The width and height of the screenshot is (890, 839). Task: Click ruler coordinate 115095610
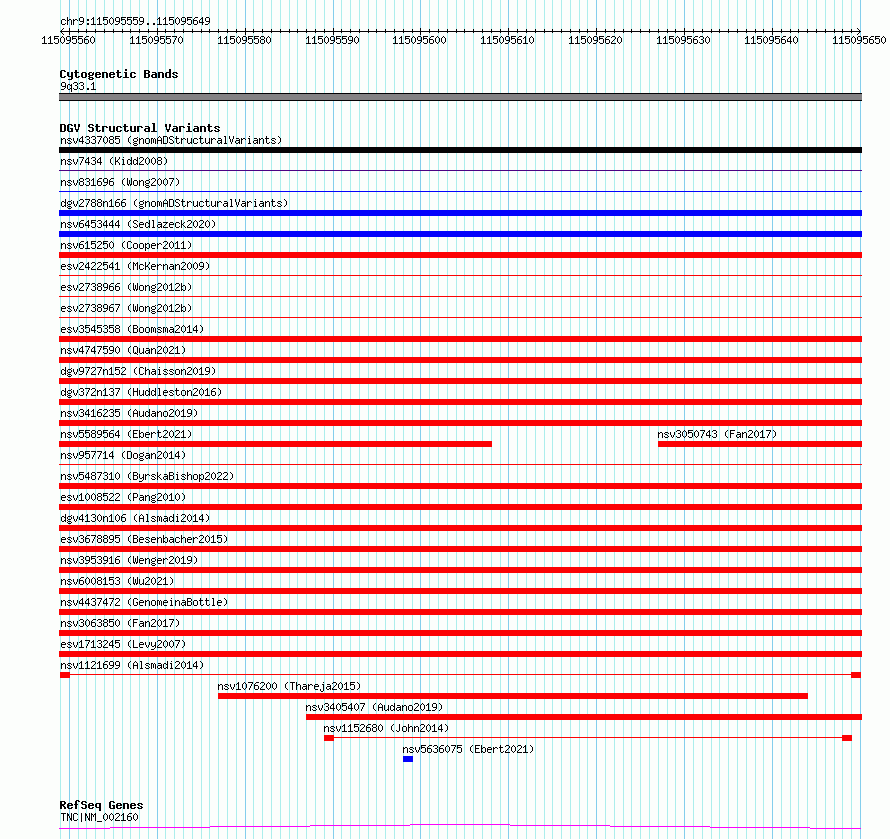point(507,40)
